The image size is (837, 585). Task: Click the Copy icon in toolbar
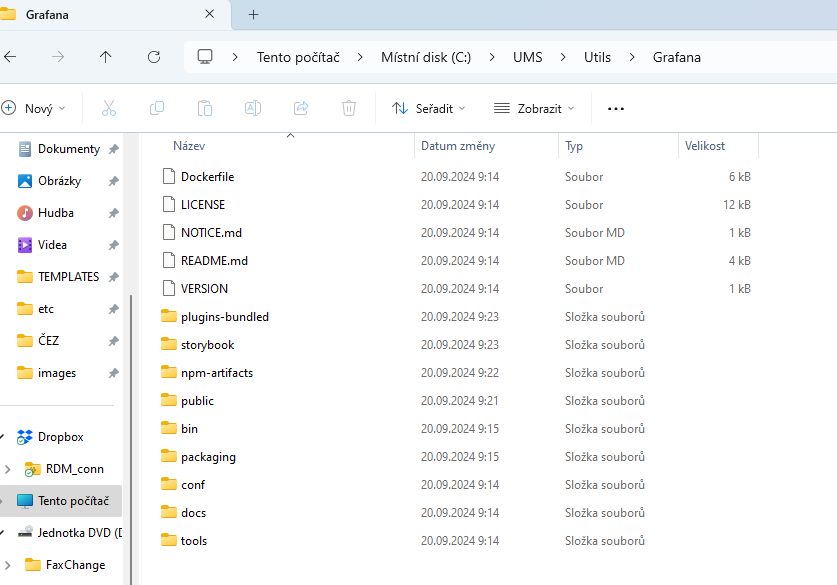(157, 108)
